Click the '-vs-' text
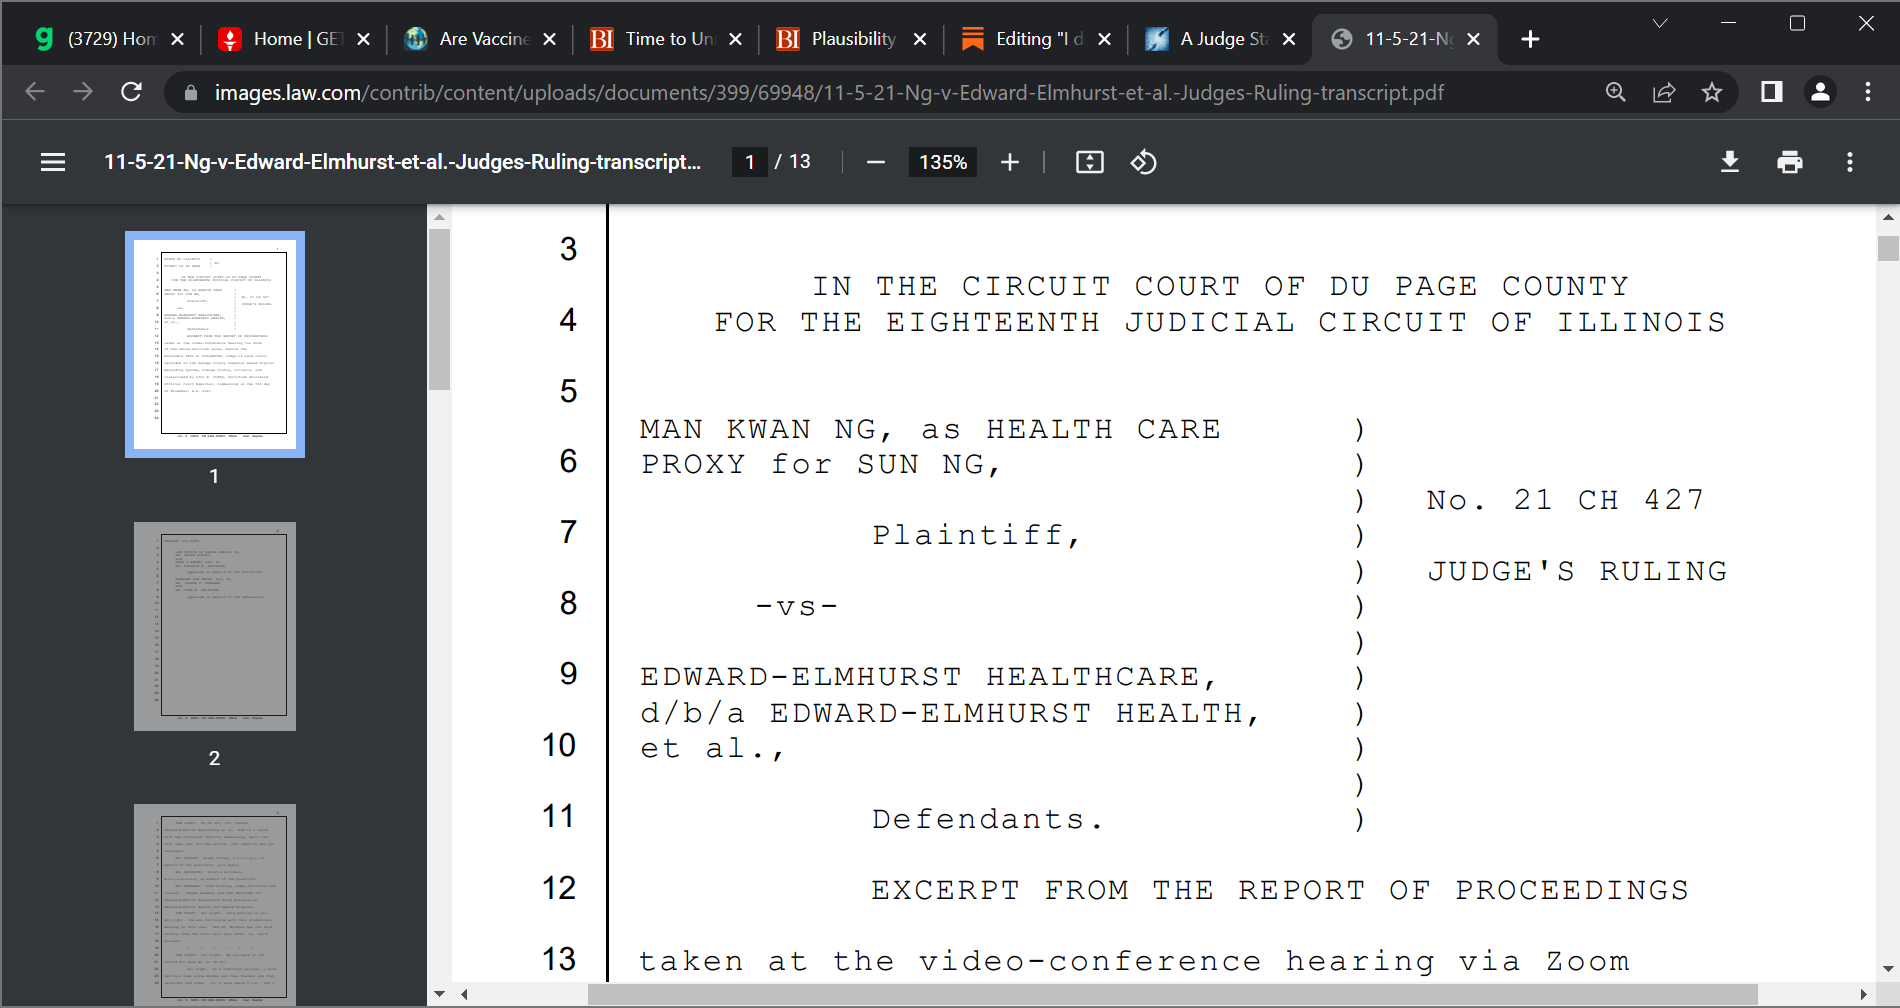 797,606
